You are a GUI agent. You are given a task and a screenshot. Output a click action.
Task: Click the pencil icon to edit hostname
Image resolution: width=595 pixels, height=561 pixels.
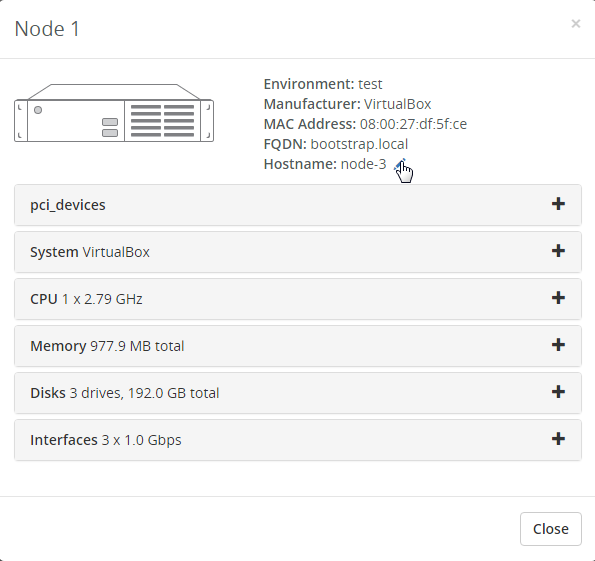pyautogui.click(x=400, y=165)
